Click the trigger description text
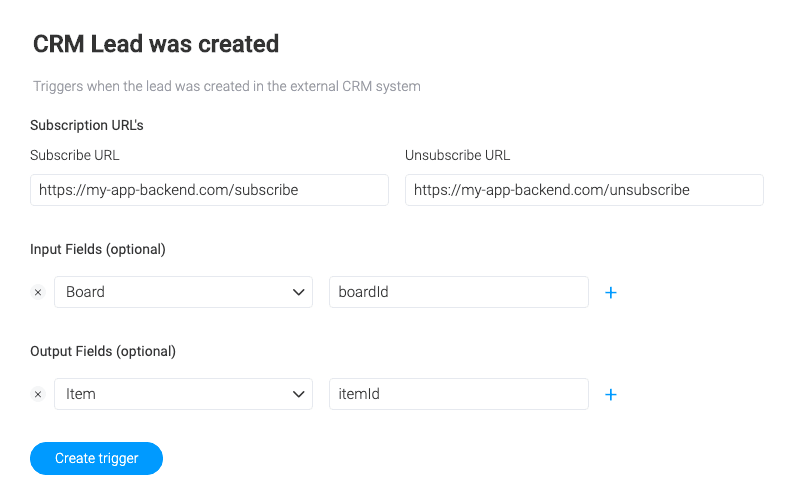This screenshot has width=791, height=503. click(227, 87)
